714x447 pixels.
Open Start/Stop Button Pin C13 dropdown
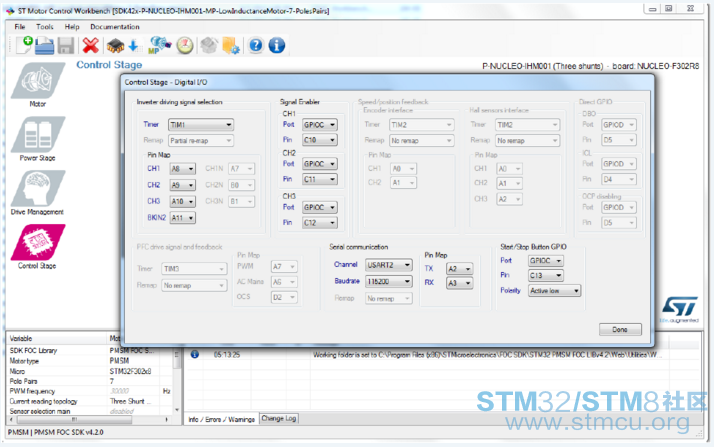point(546,275)
